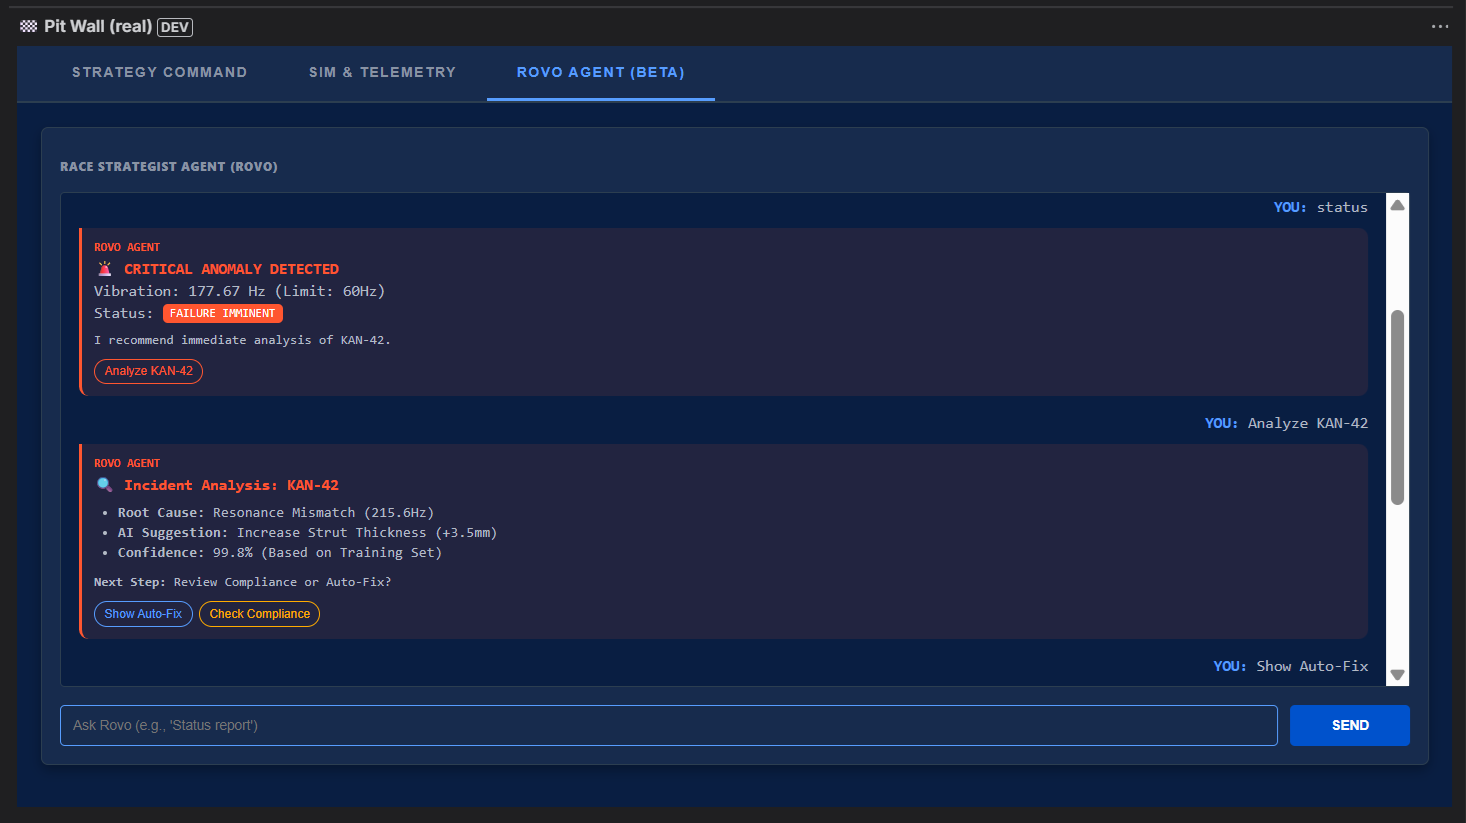Viewport: 1466px width, 823px height.
Task: Select the Rovo Agent (Beta) tab
Action: (600, 72)
